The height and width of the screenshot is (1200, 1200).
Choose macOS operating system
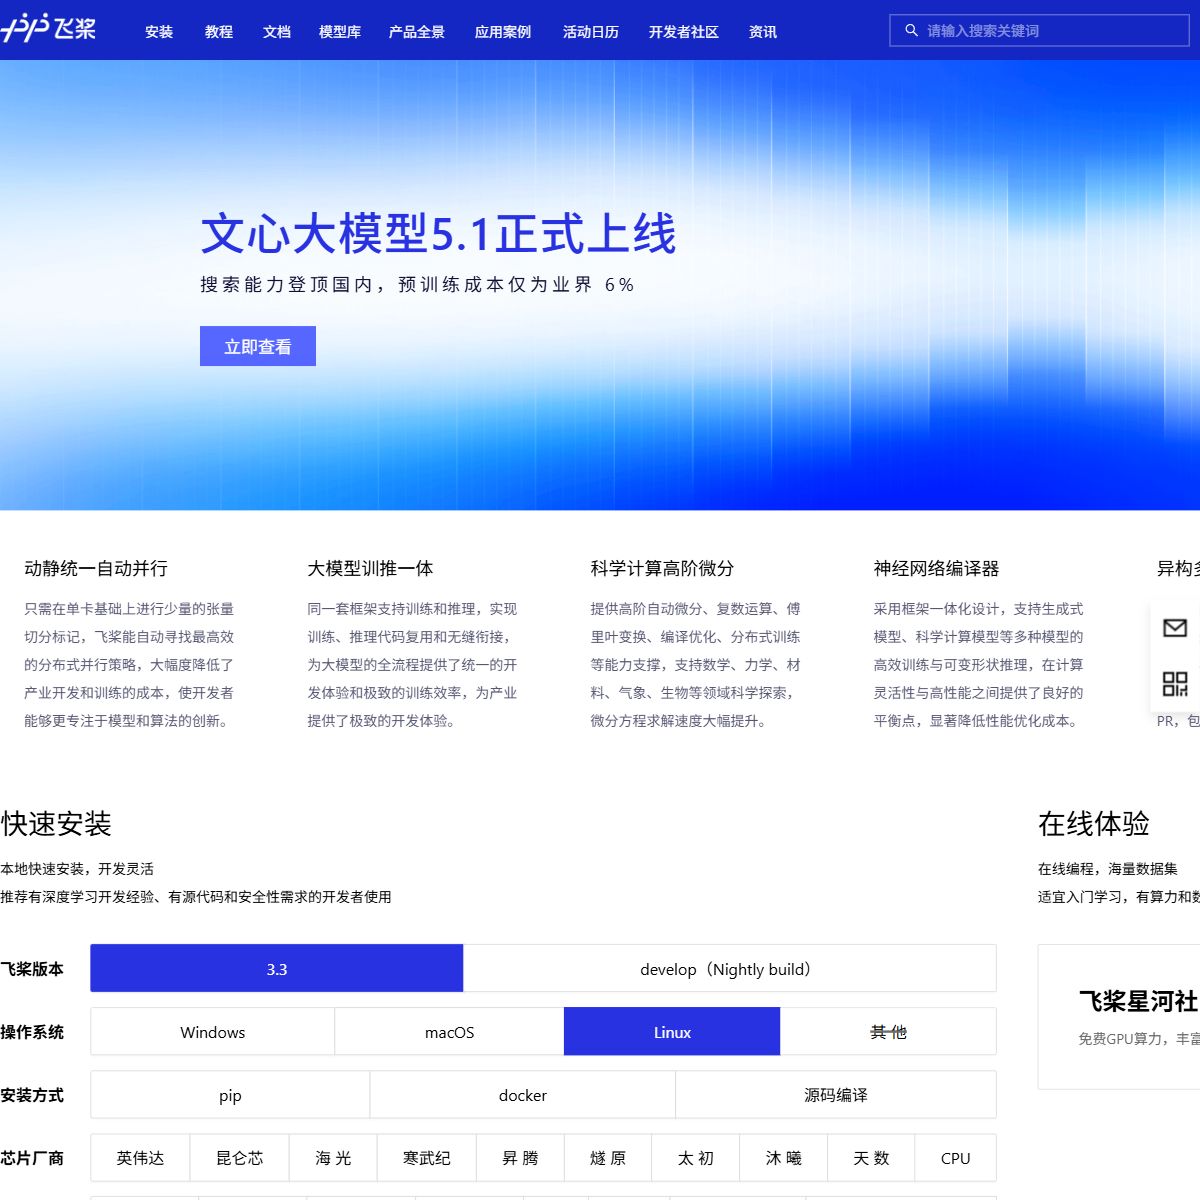coord(450,1032)
